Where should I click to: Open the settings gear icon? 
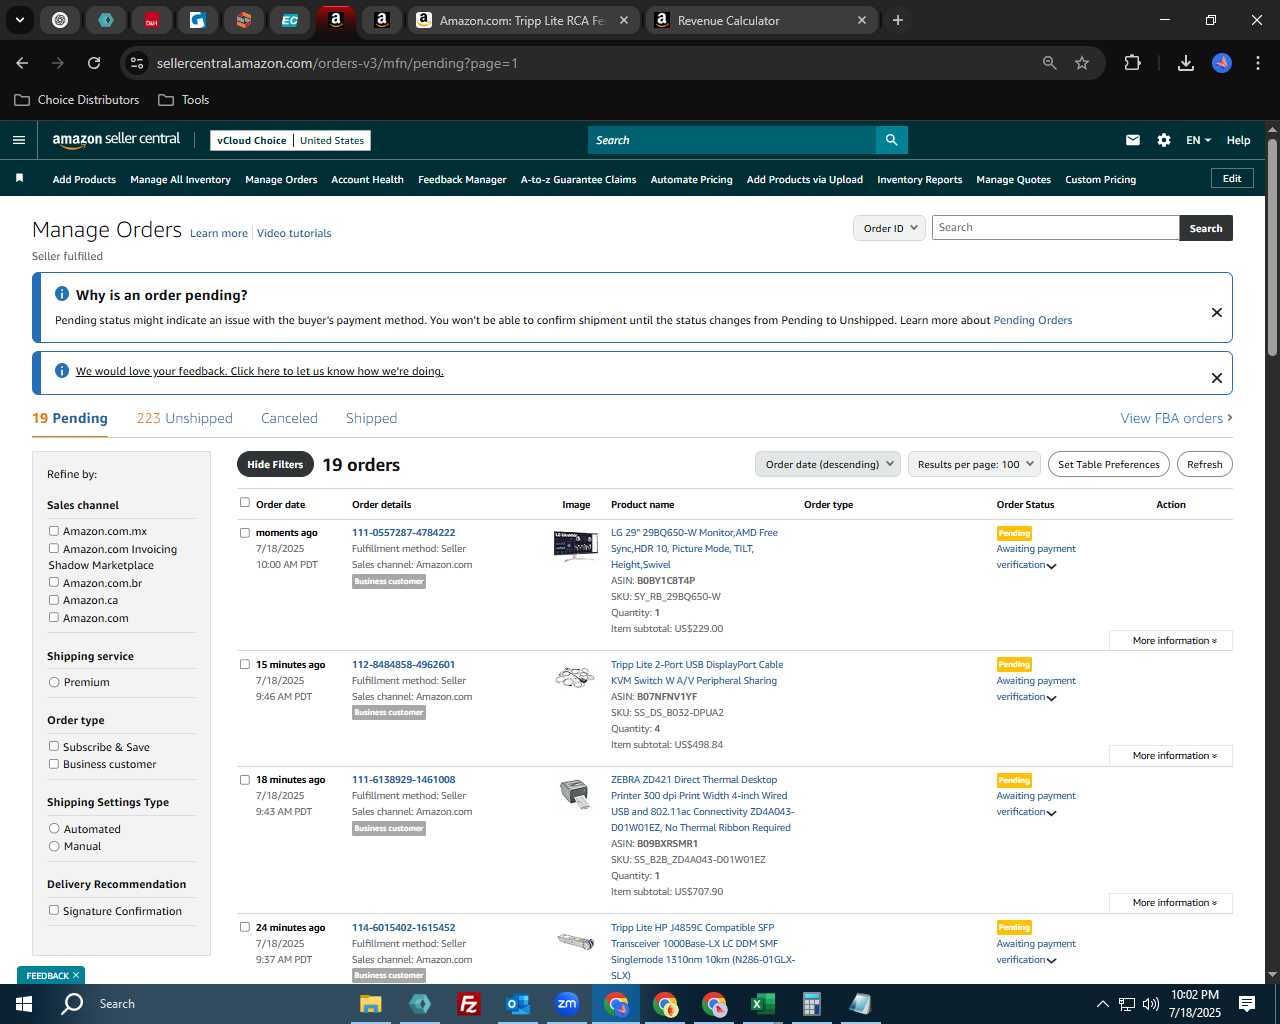[1164, 140]
